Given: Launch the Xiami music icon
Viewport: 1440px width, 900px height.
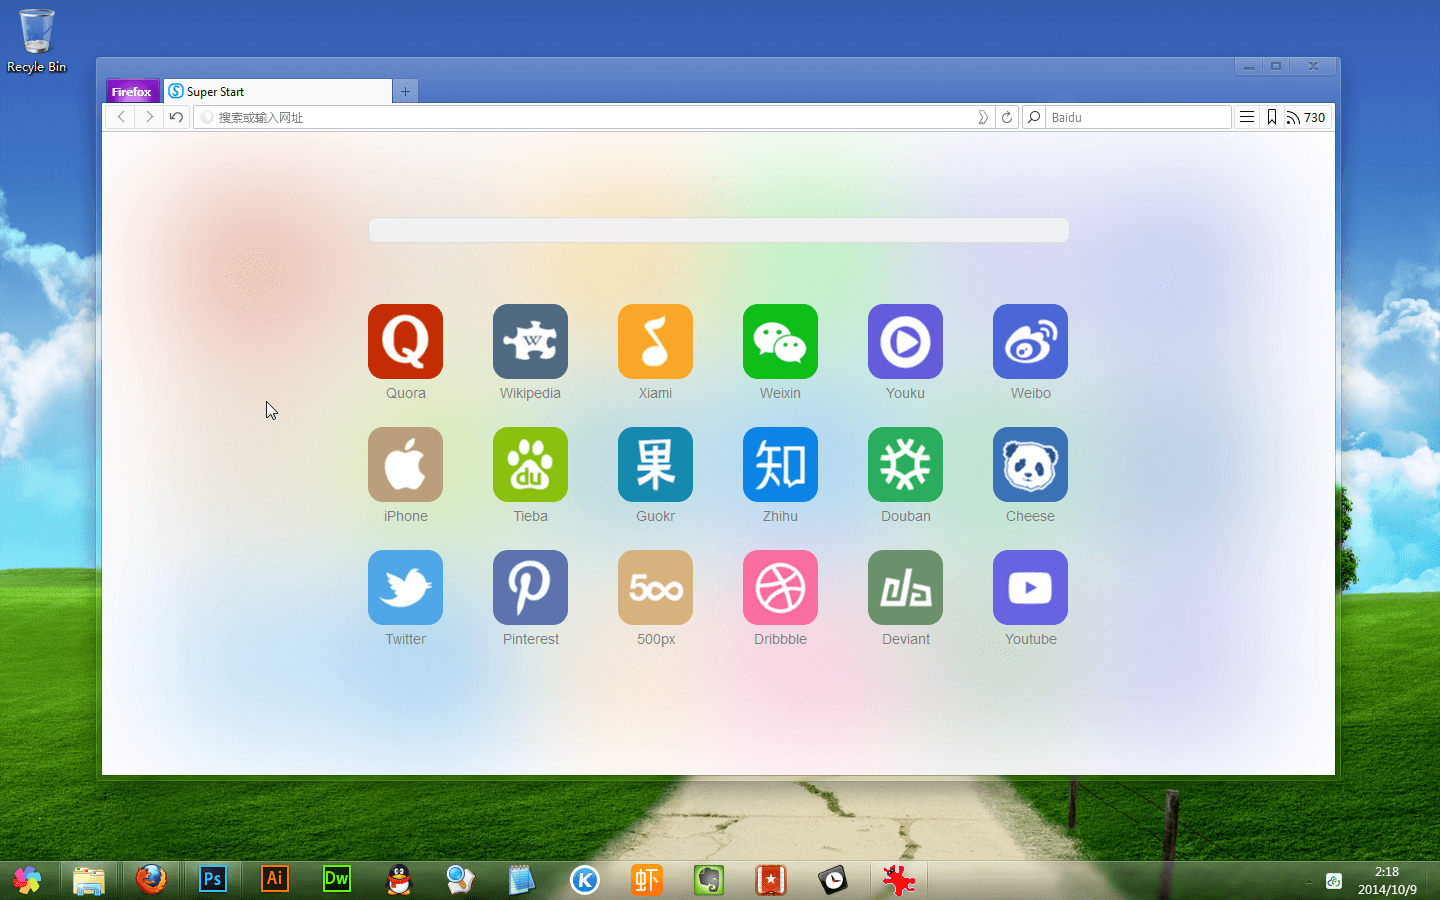Looking at the screenshot, I should pos(655,341).
